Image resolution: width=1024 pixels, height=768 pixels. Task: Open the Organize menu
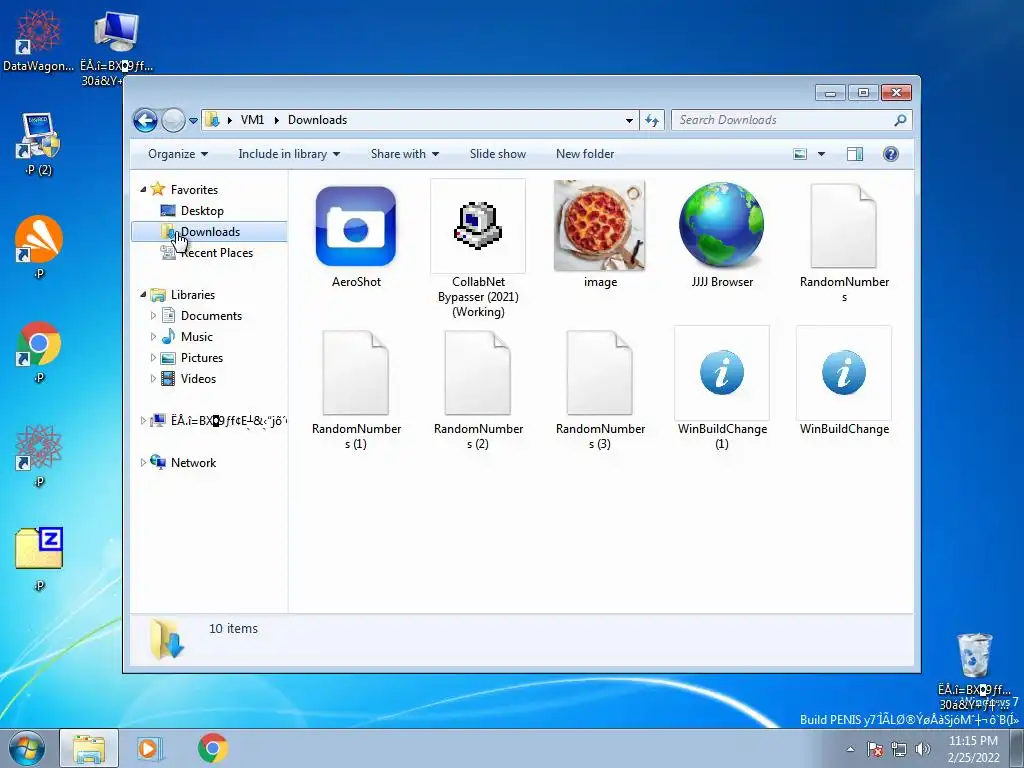pos(178,154)
